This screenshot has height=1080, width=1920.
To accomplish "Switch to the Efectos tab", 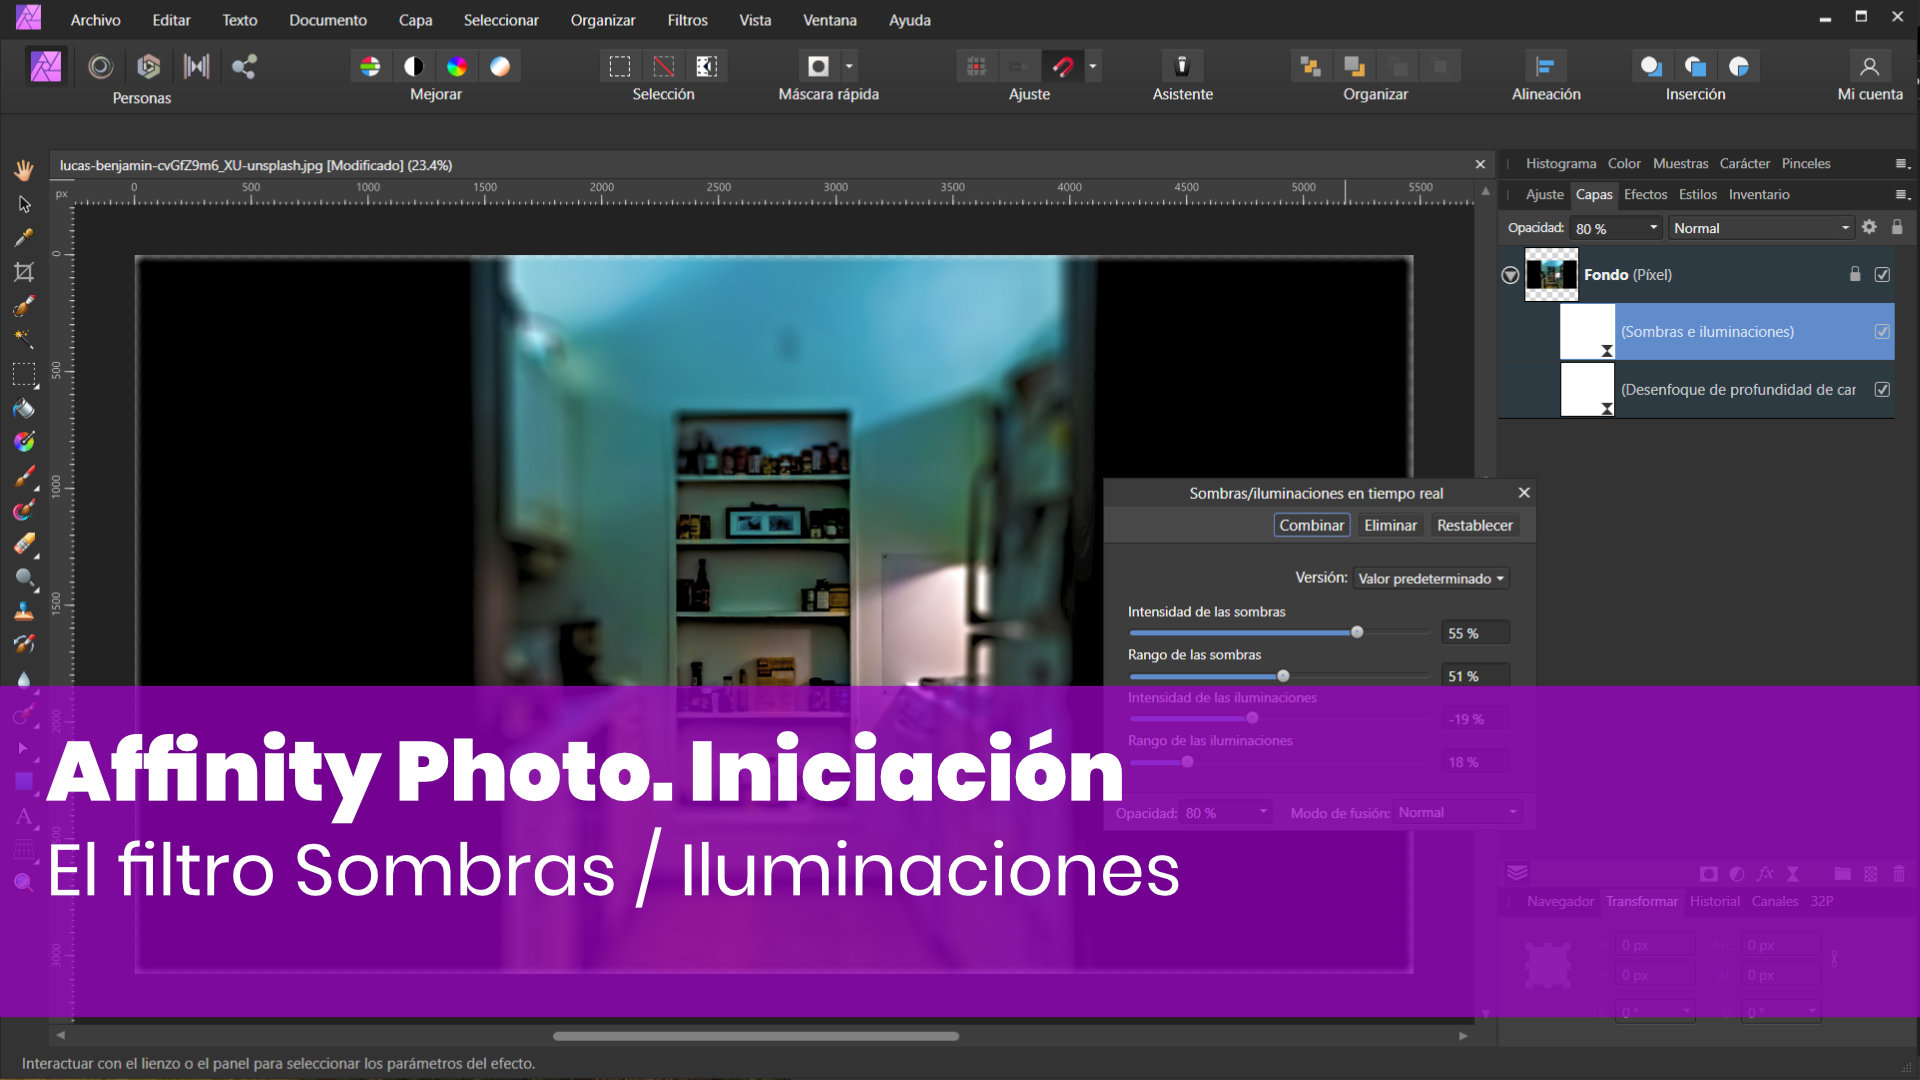I will click(1645, 194).
